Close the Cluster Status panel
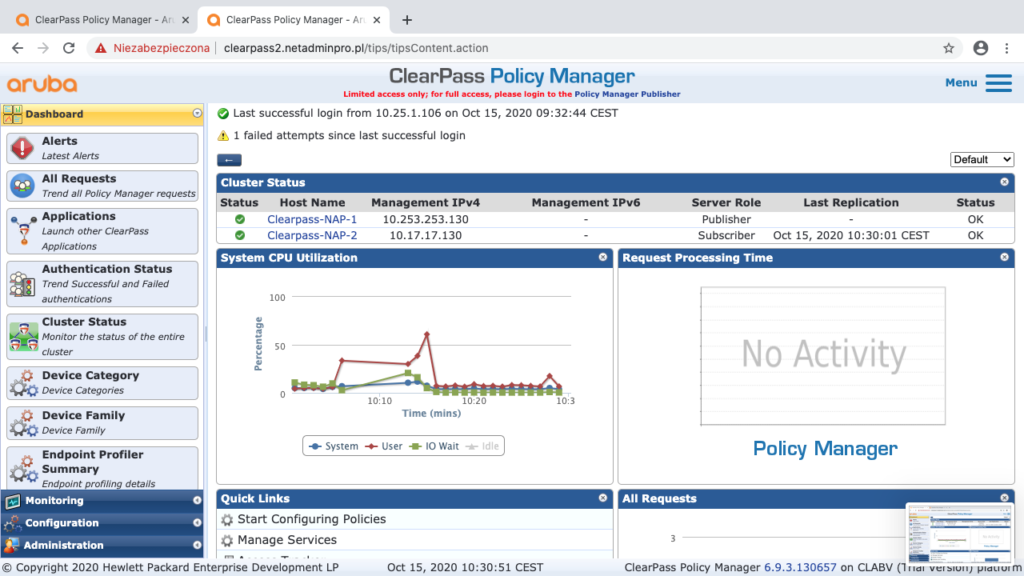This screenshot has height=576, width=1024. (x=1004, y=182)
